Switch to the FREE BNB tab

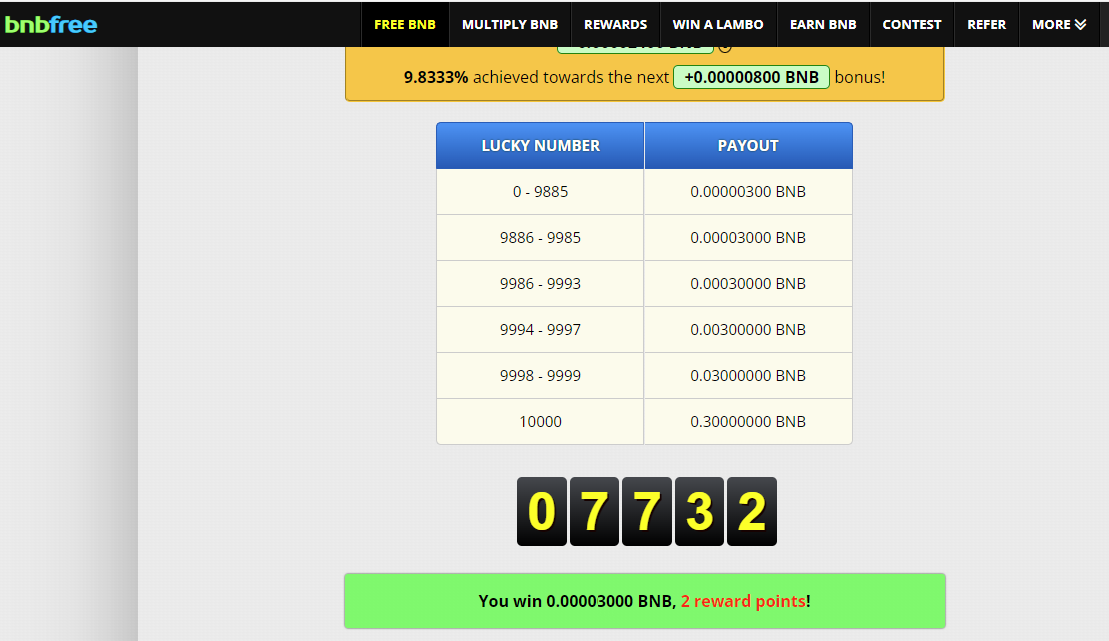click(x=404, y=24)
